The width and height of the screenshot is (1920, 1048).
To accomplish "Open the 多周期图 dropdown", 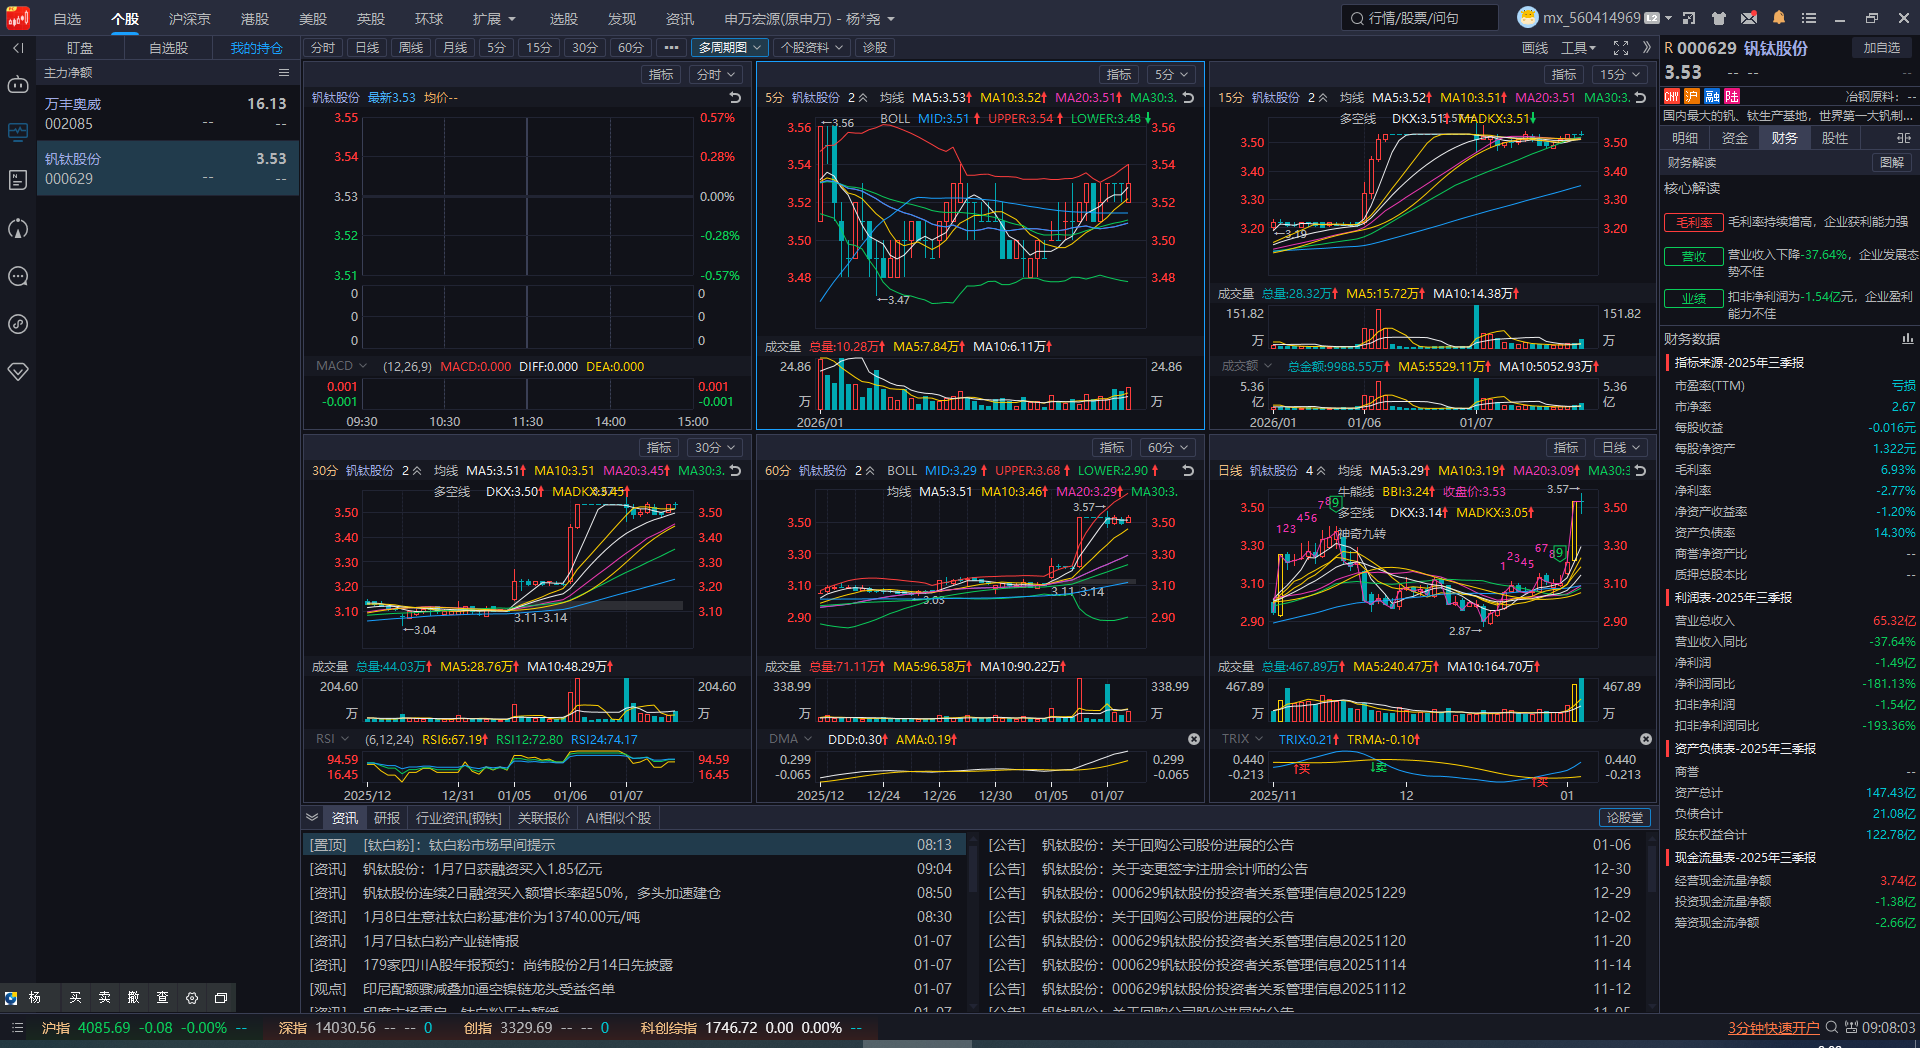I will (730, 48).
